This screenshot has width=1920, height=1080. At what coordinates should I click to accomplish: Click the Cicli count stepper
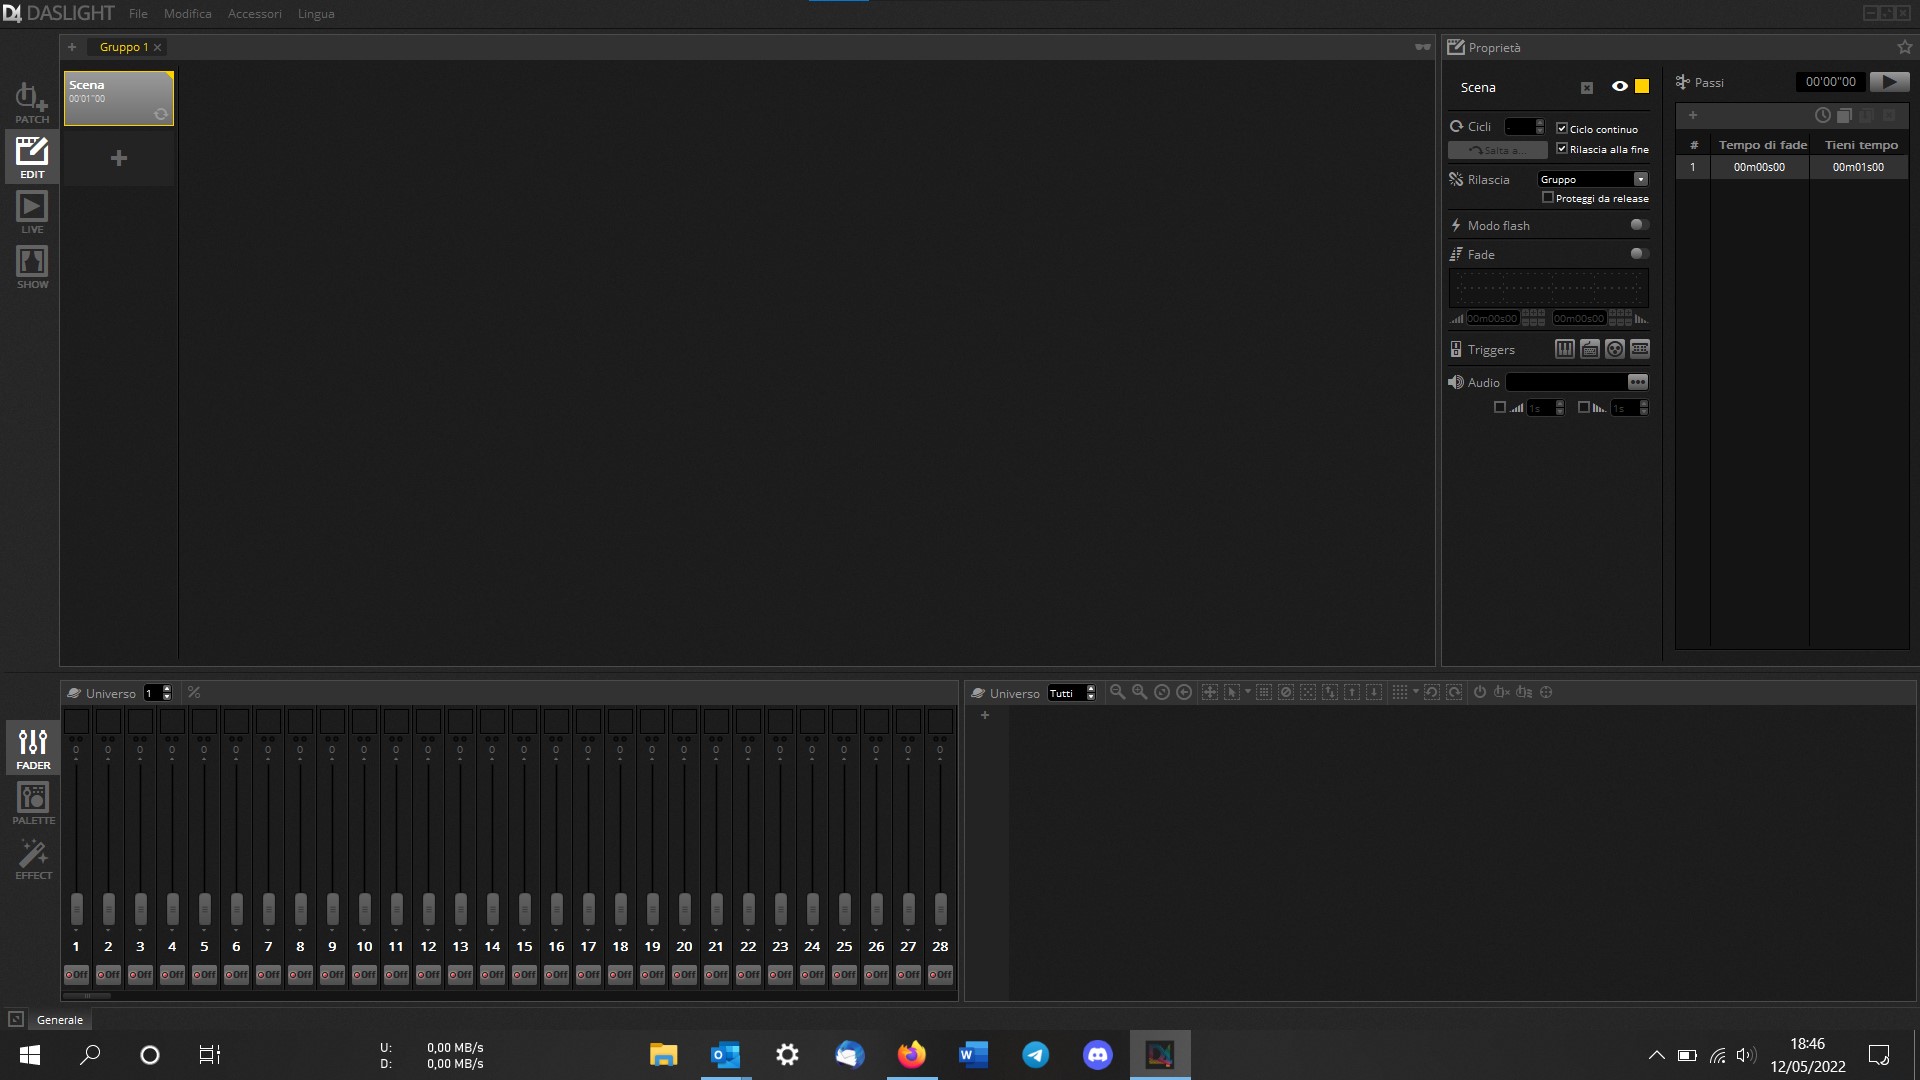(x=1540, y=126)
